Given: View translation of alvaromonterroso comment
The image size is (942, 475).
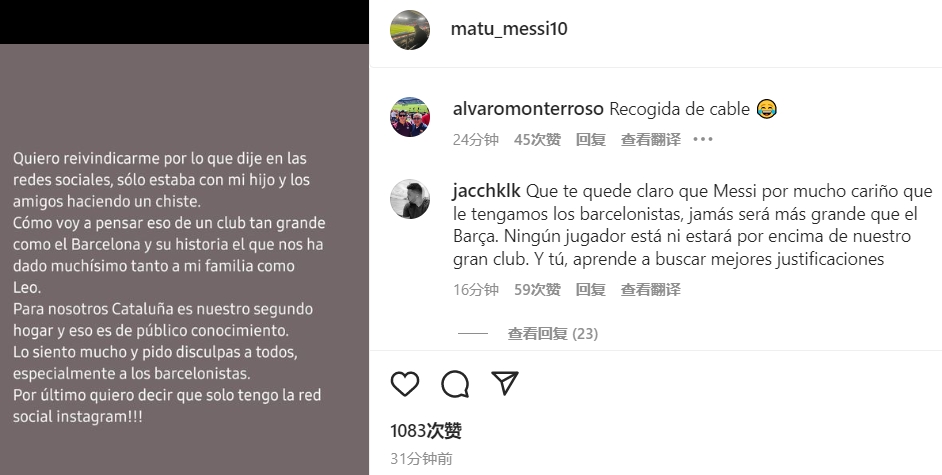Looking at the screenshot, I should [x=651, y=139].
